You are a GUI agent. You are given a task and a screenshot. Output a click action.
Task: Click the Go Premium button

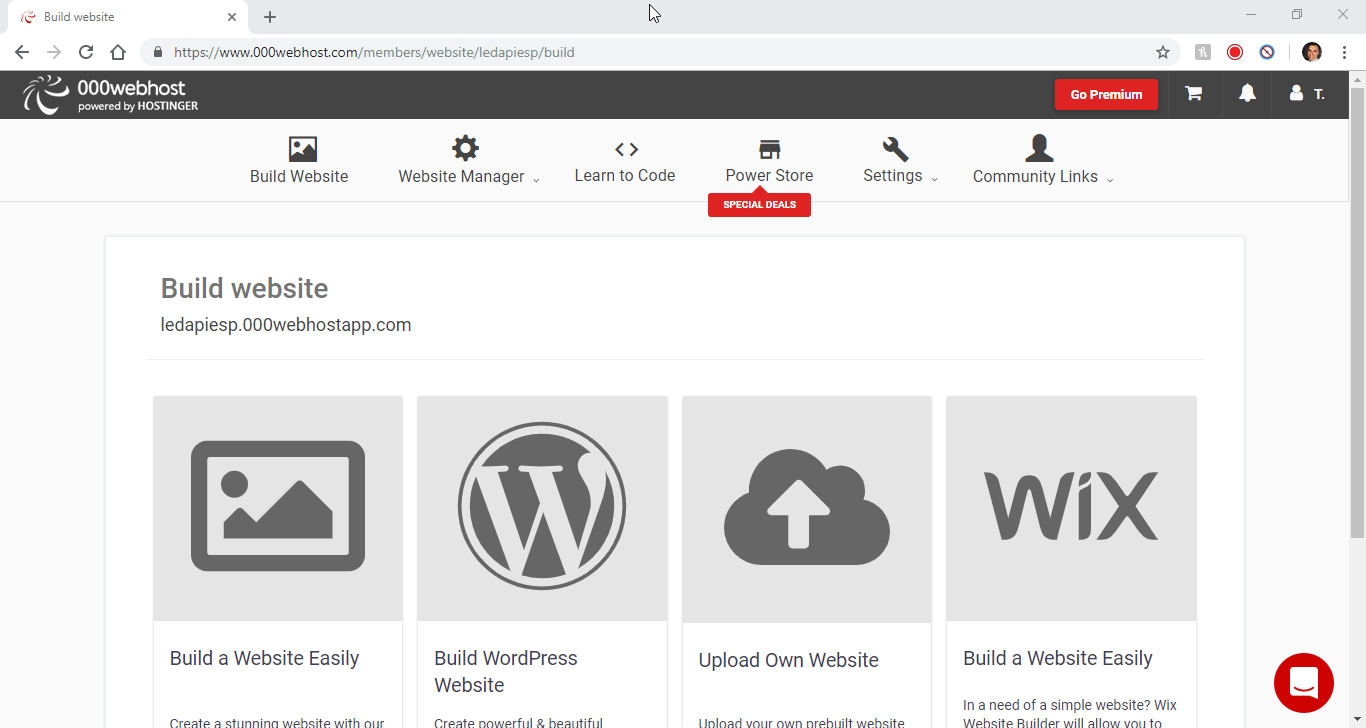(x=1106, y=93)
